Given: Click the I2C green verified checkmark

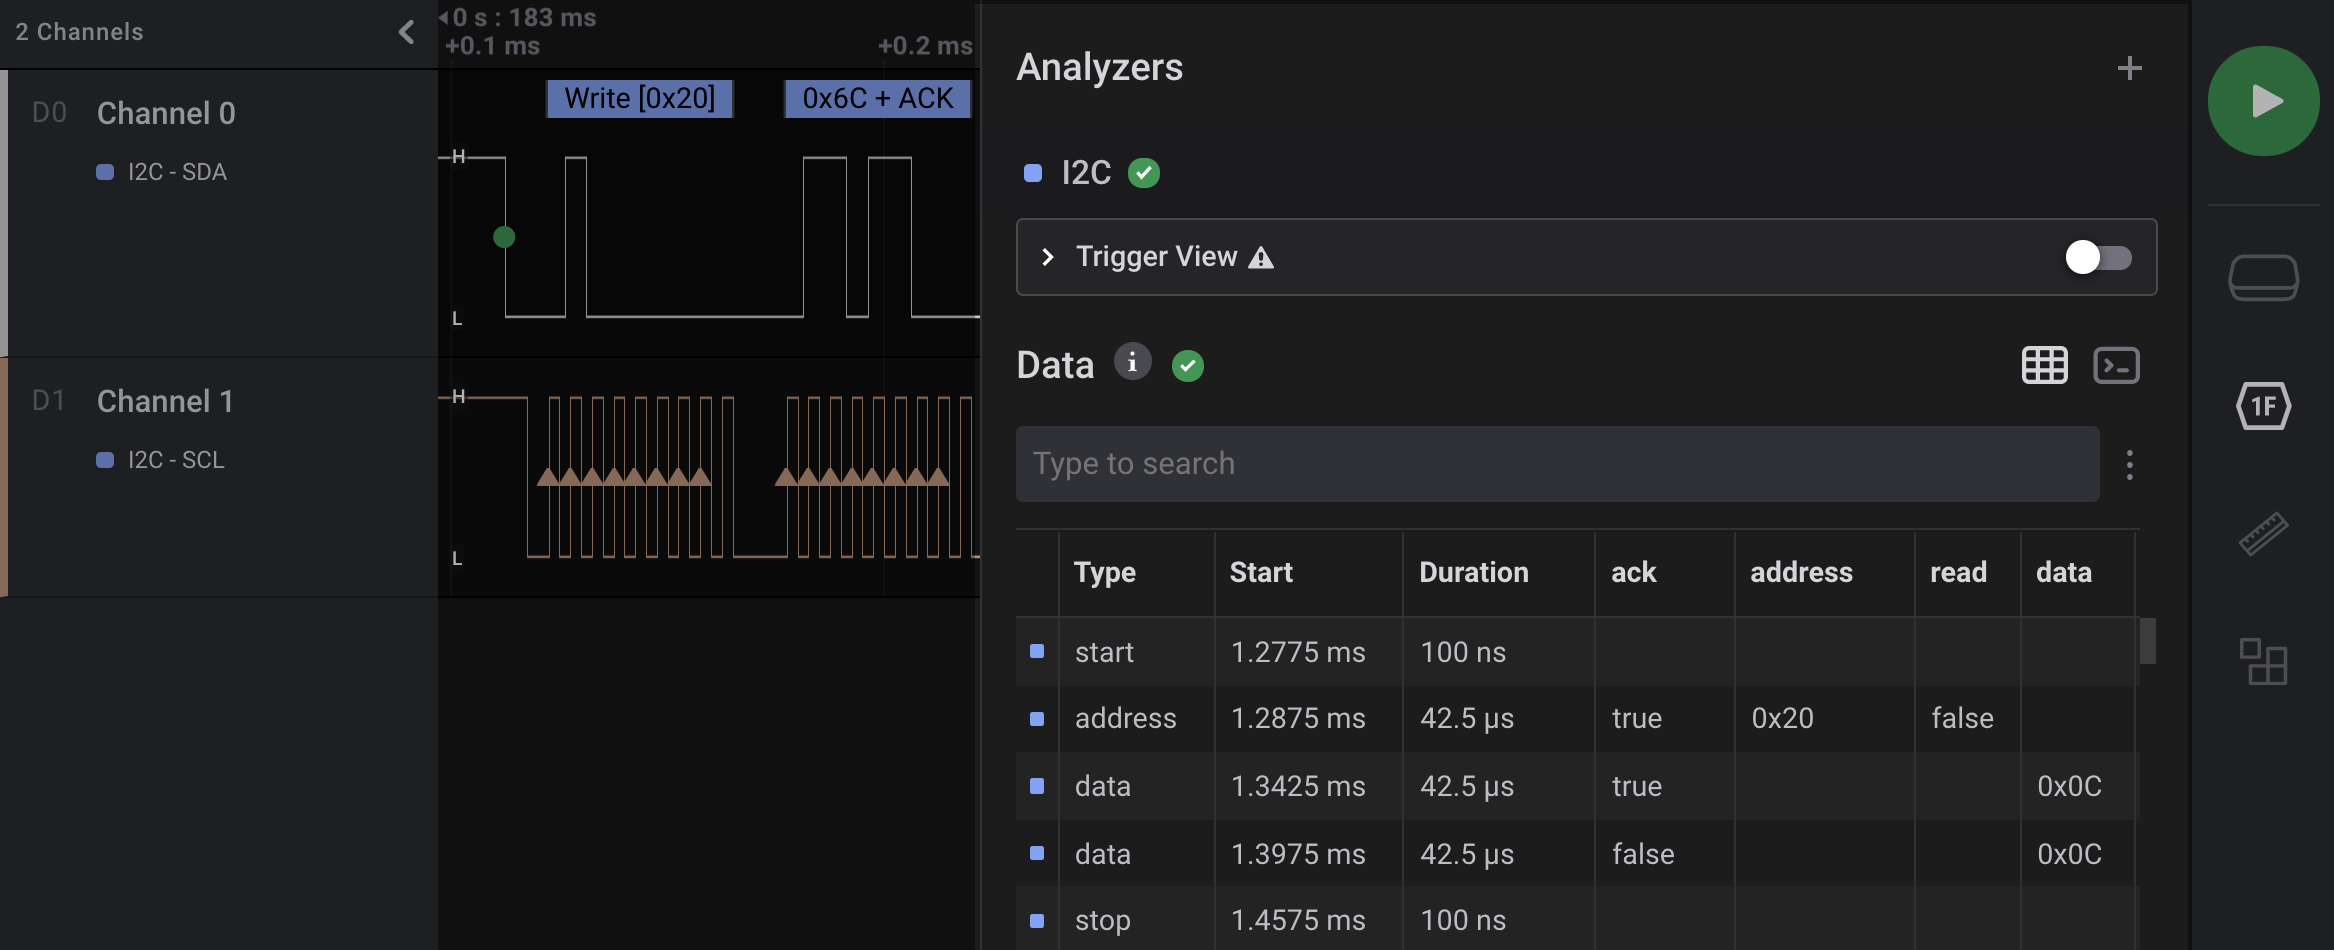Looking at the screenshot, I should [x=1144, y=173].
